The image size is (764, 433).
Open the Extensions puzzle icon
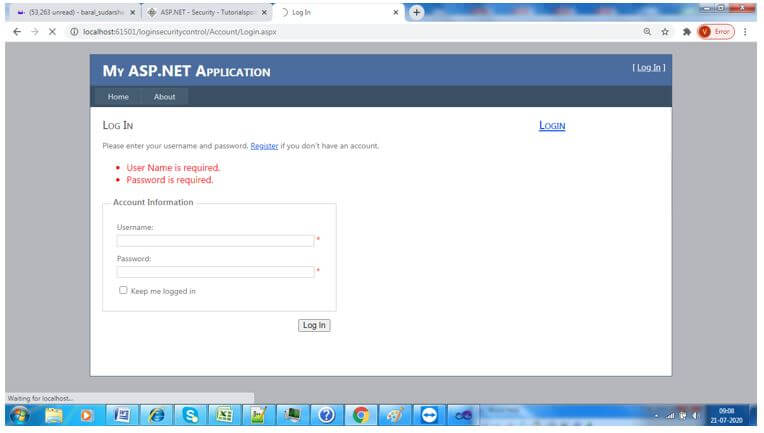[x=687, y=32]
